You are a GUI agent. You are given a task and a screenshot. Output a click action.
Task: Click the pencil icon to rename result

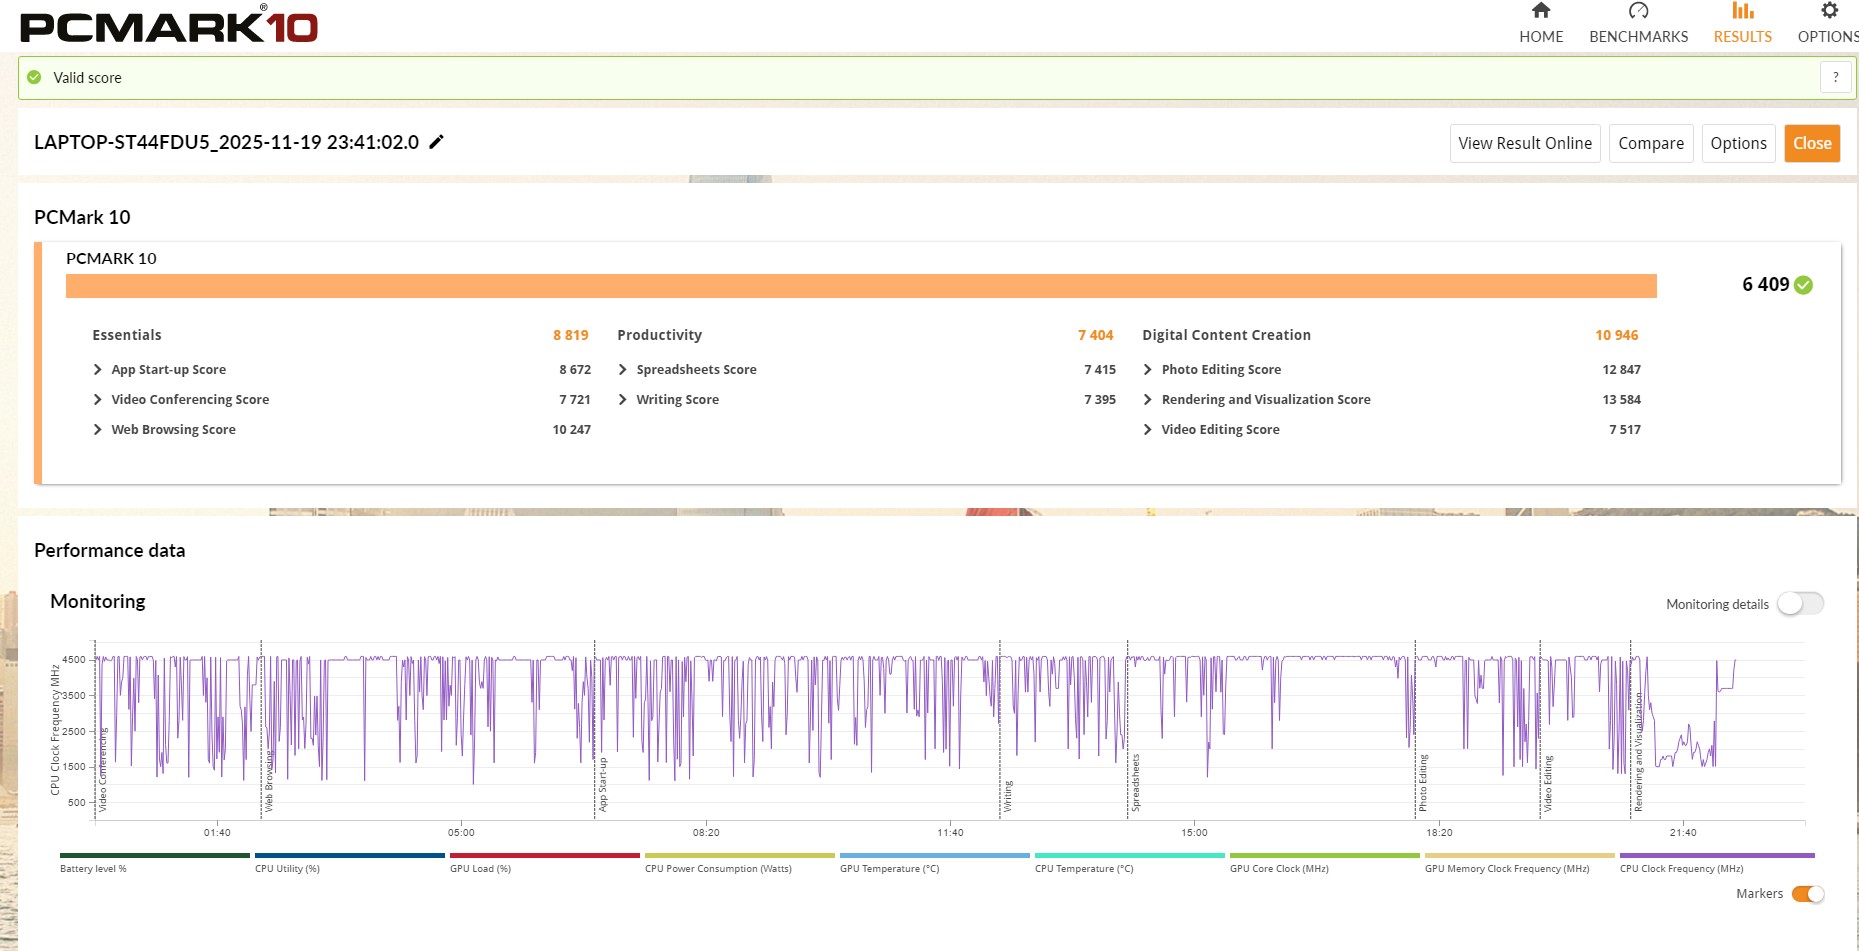click(436, 142)
